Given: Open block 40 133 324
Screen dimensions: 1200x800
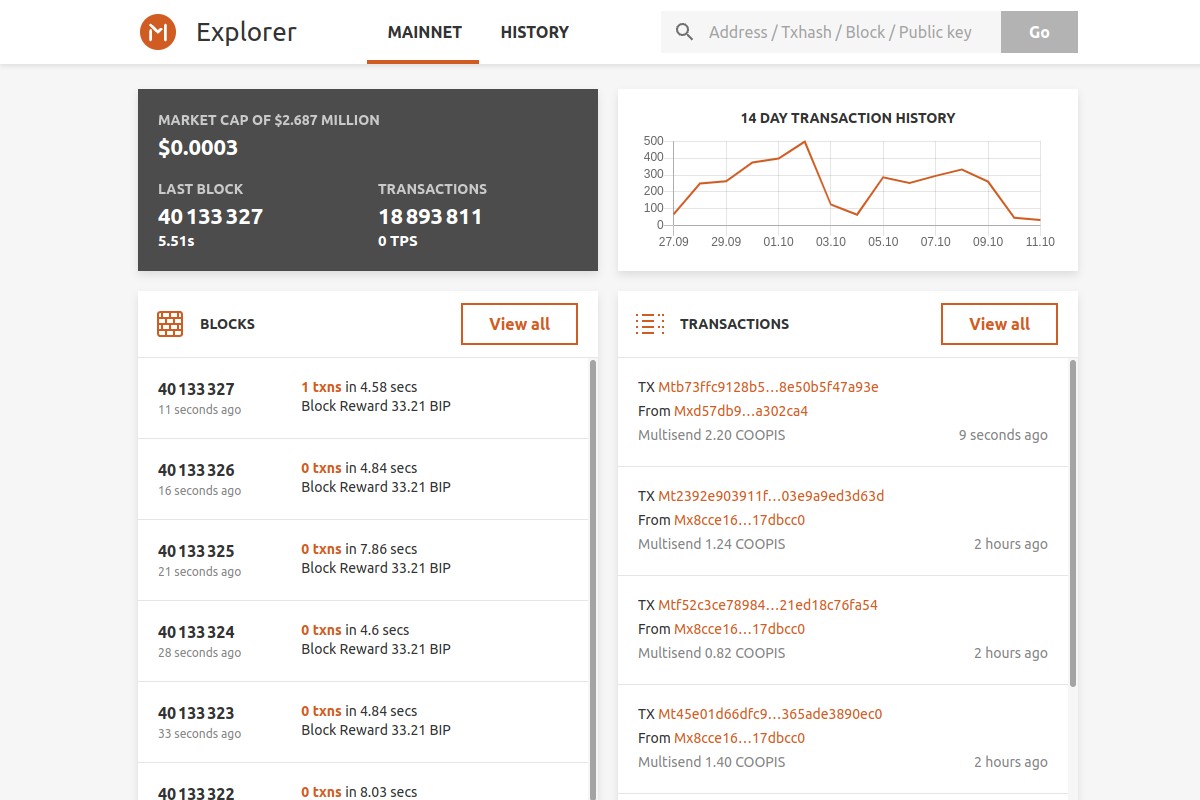Looking at the screenshot, I should click(x=196, y=632).
